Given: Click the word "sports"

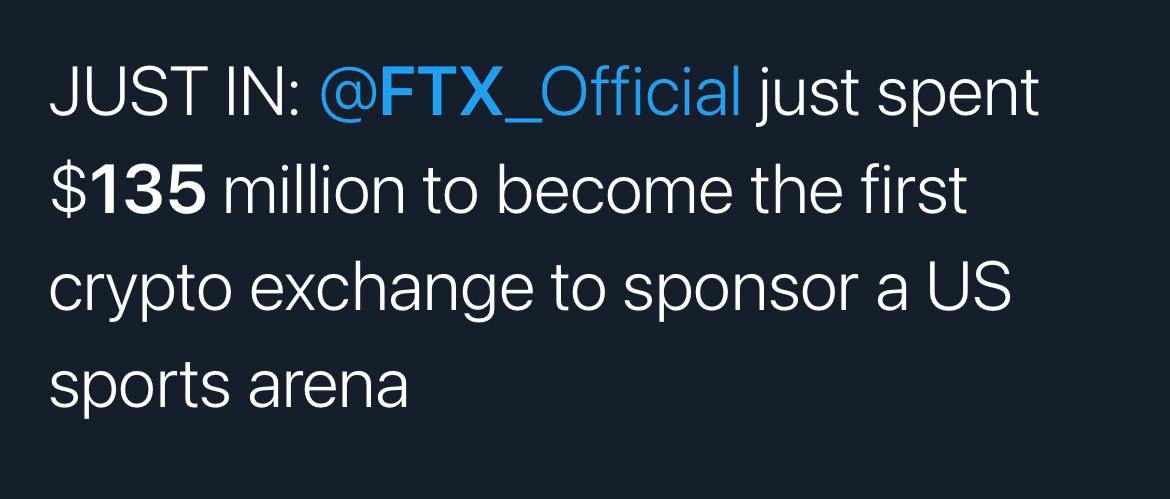Looking at the screenshot, I should [x=139, y=390].
